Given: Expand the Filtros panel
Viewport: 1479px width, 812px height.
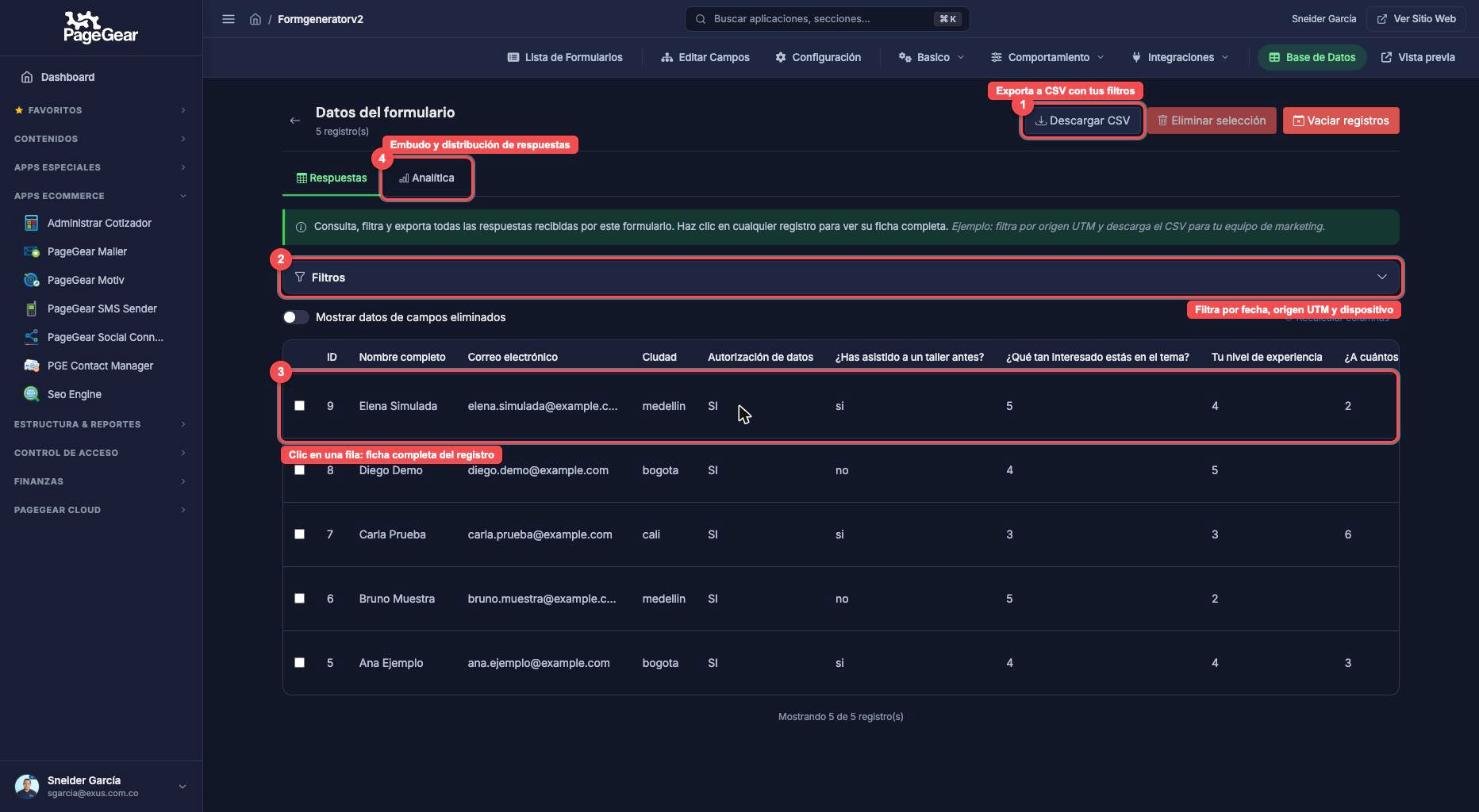Looking at the screenshot, I should pyautogui.click(x=840, y=277).
